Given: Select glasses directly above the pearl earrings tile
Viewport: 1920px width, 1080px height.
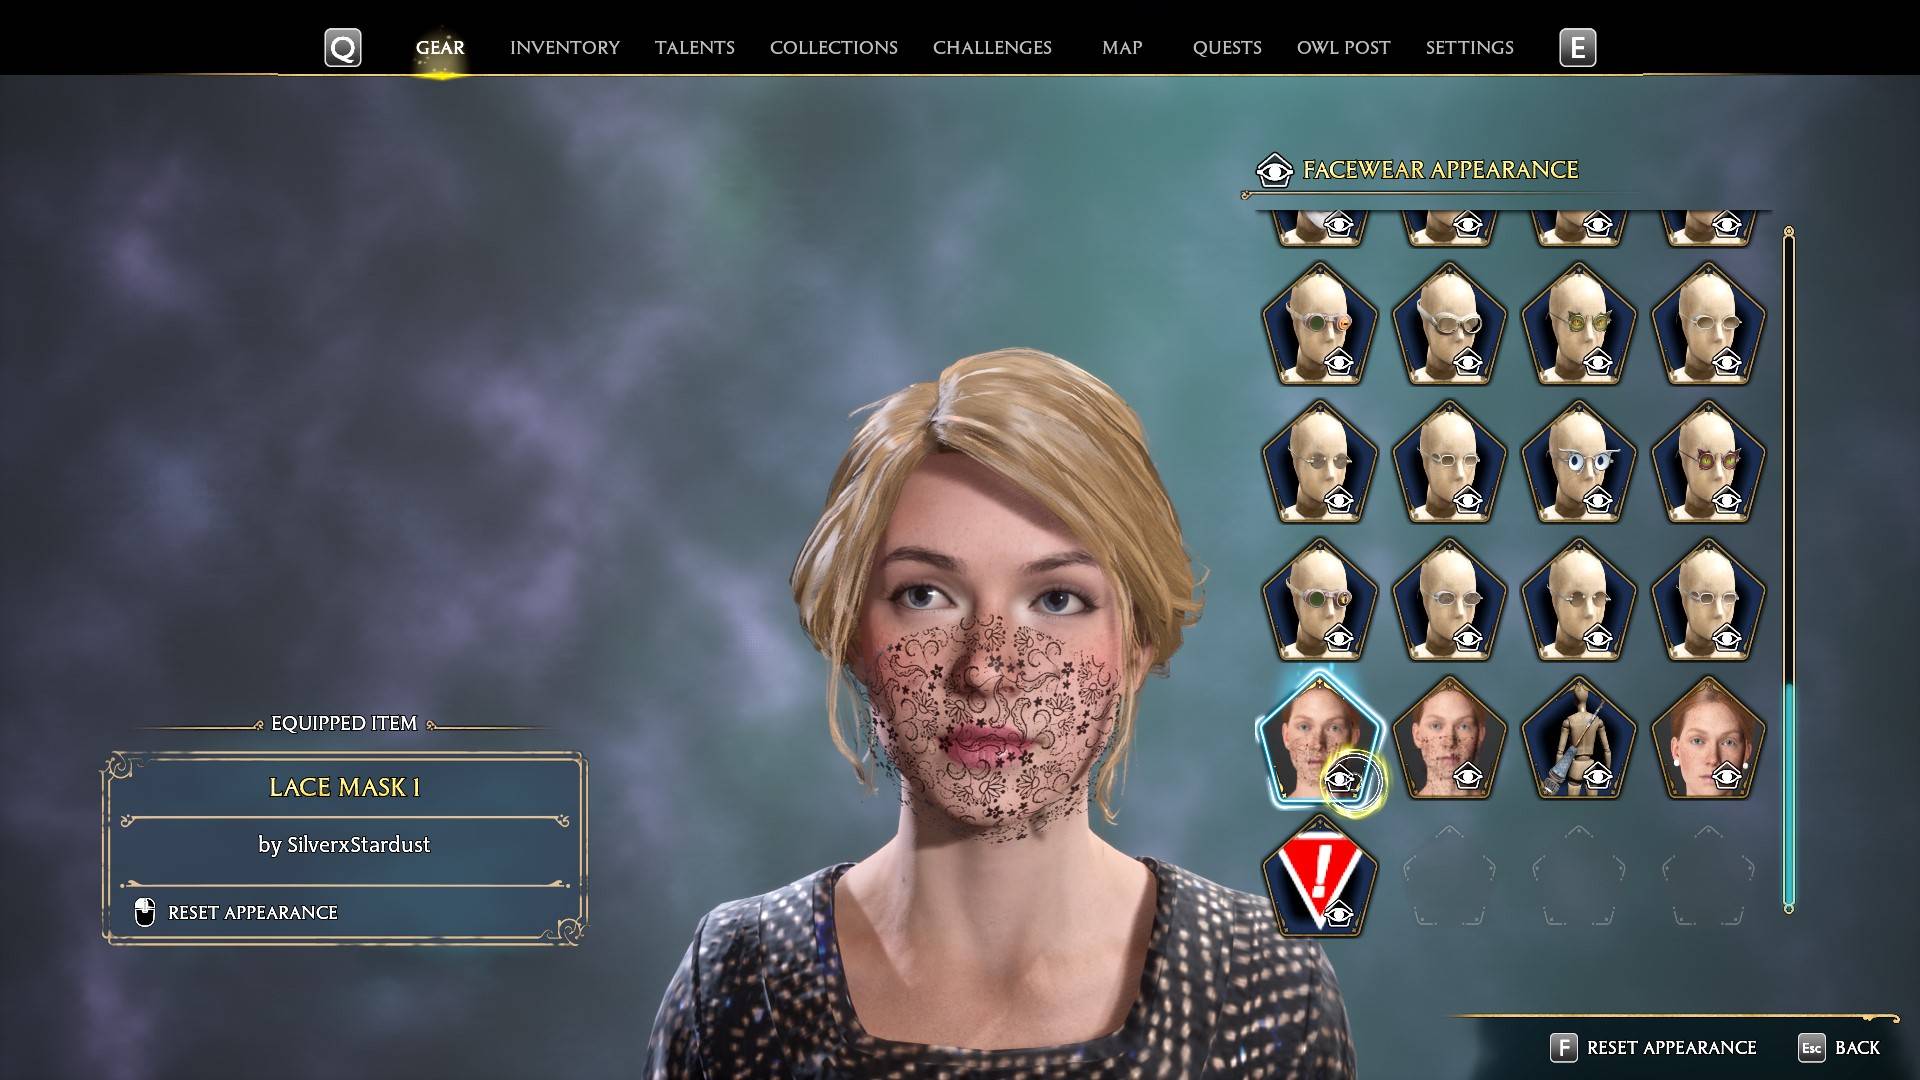Looking at the screenshot, I should tap(1708, 600).
